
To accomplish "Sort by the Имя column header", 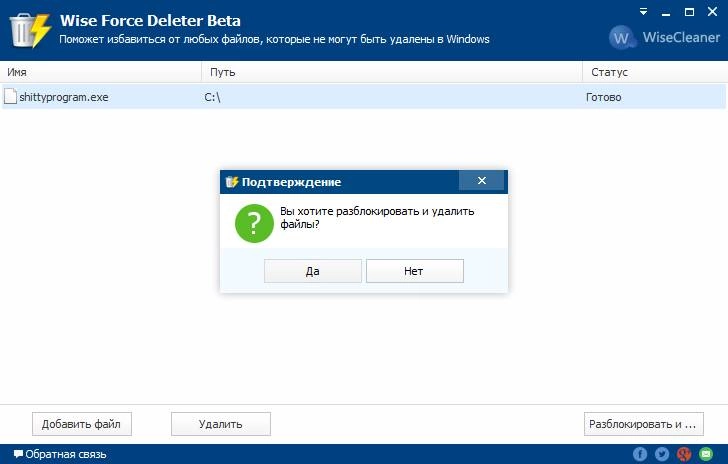I will coord(101,72).
